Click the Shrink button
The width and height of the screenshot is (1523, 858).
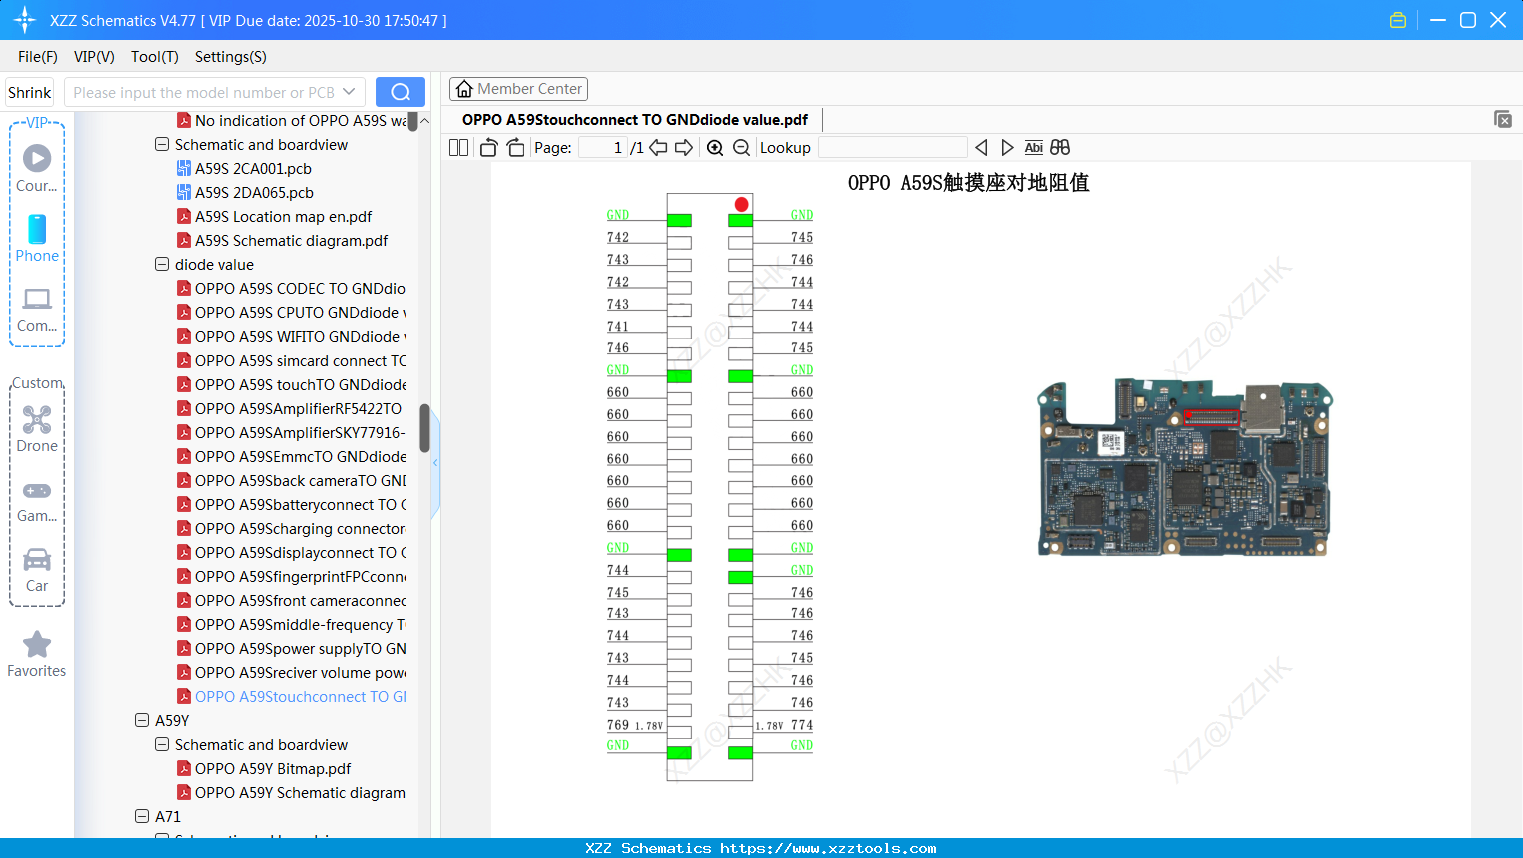pyautogui.click(x=29, y=91)
